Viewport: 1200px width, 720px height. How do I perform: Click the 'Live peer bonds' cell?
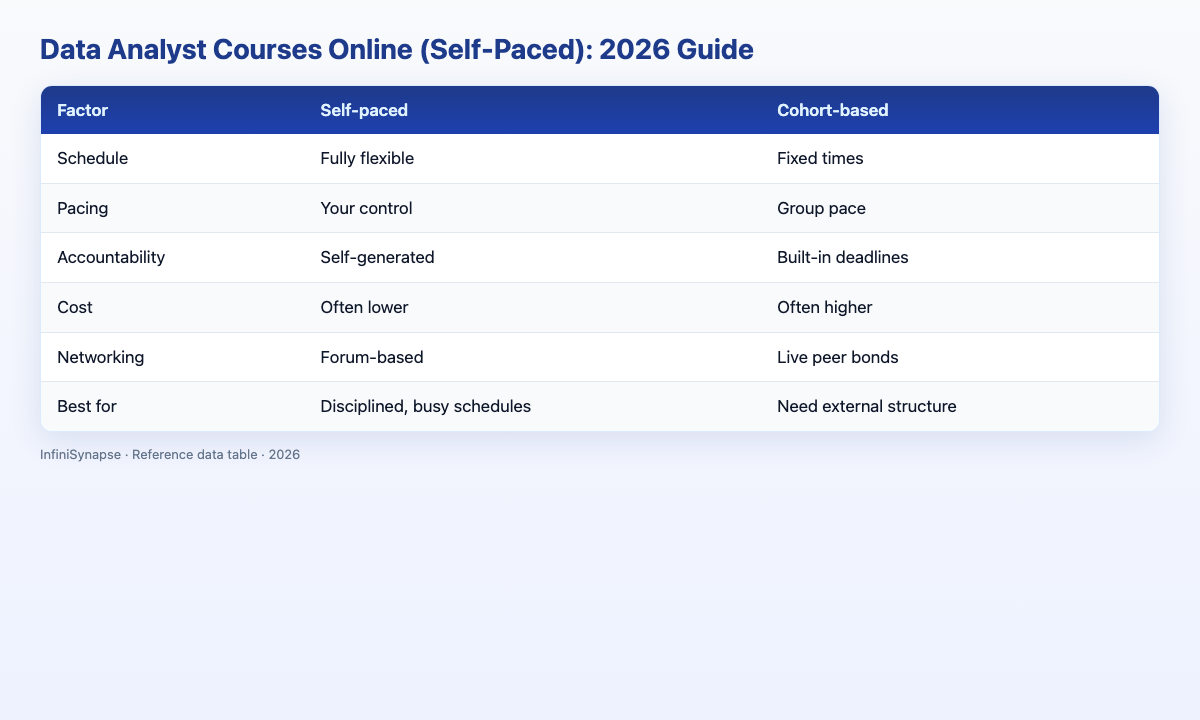838,357
